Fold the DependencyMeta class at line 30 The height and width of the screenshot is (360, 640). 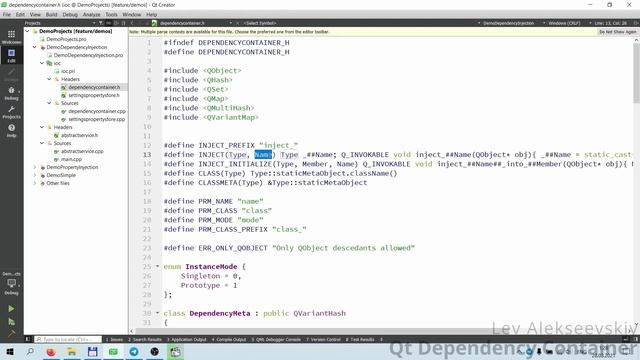pyautogui.click(x=158, y=313)
